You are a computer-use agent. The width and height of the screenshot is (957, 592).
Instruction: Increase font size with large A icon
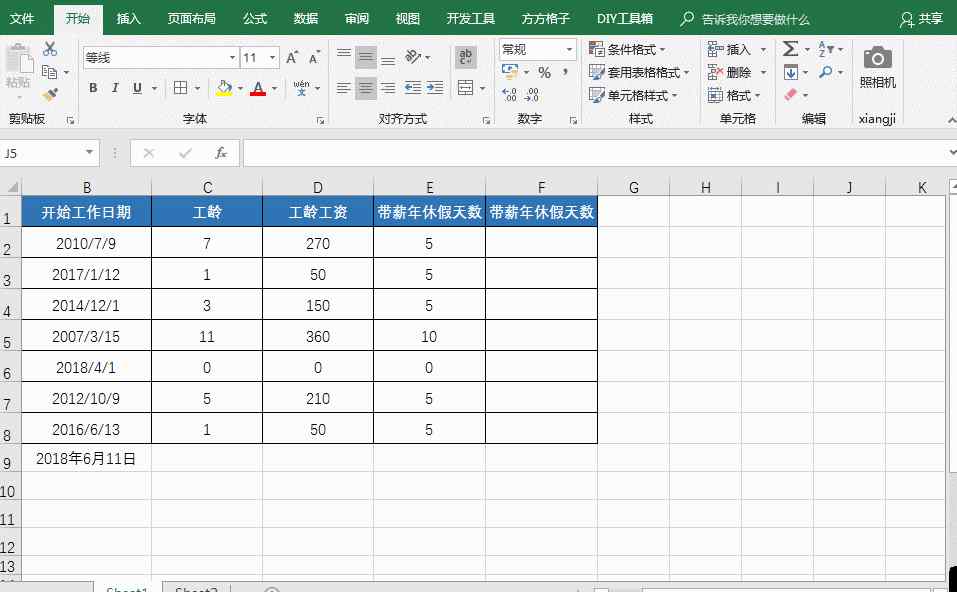[x=292, y=57]
